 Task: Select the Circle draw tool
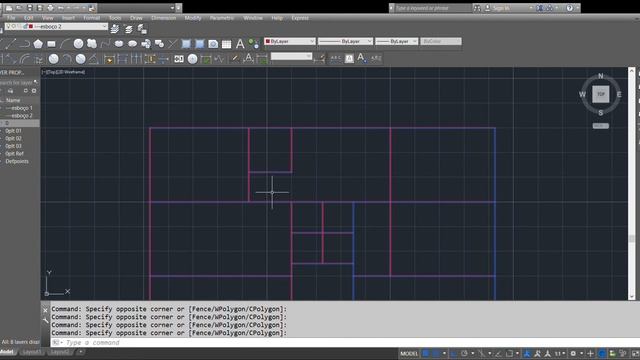coord(78,44)
